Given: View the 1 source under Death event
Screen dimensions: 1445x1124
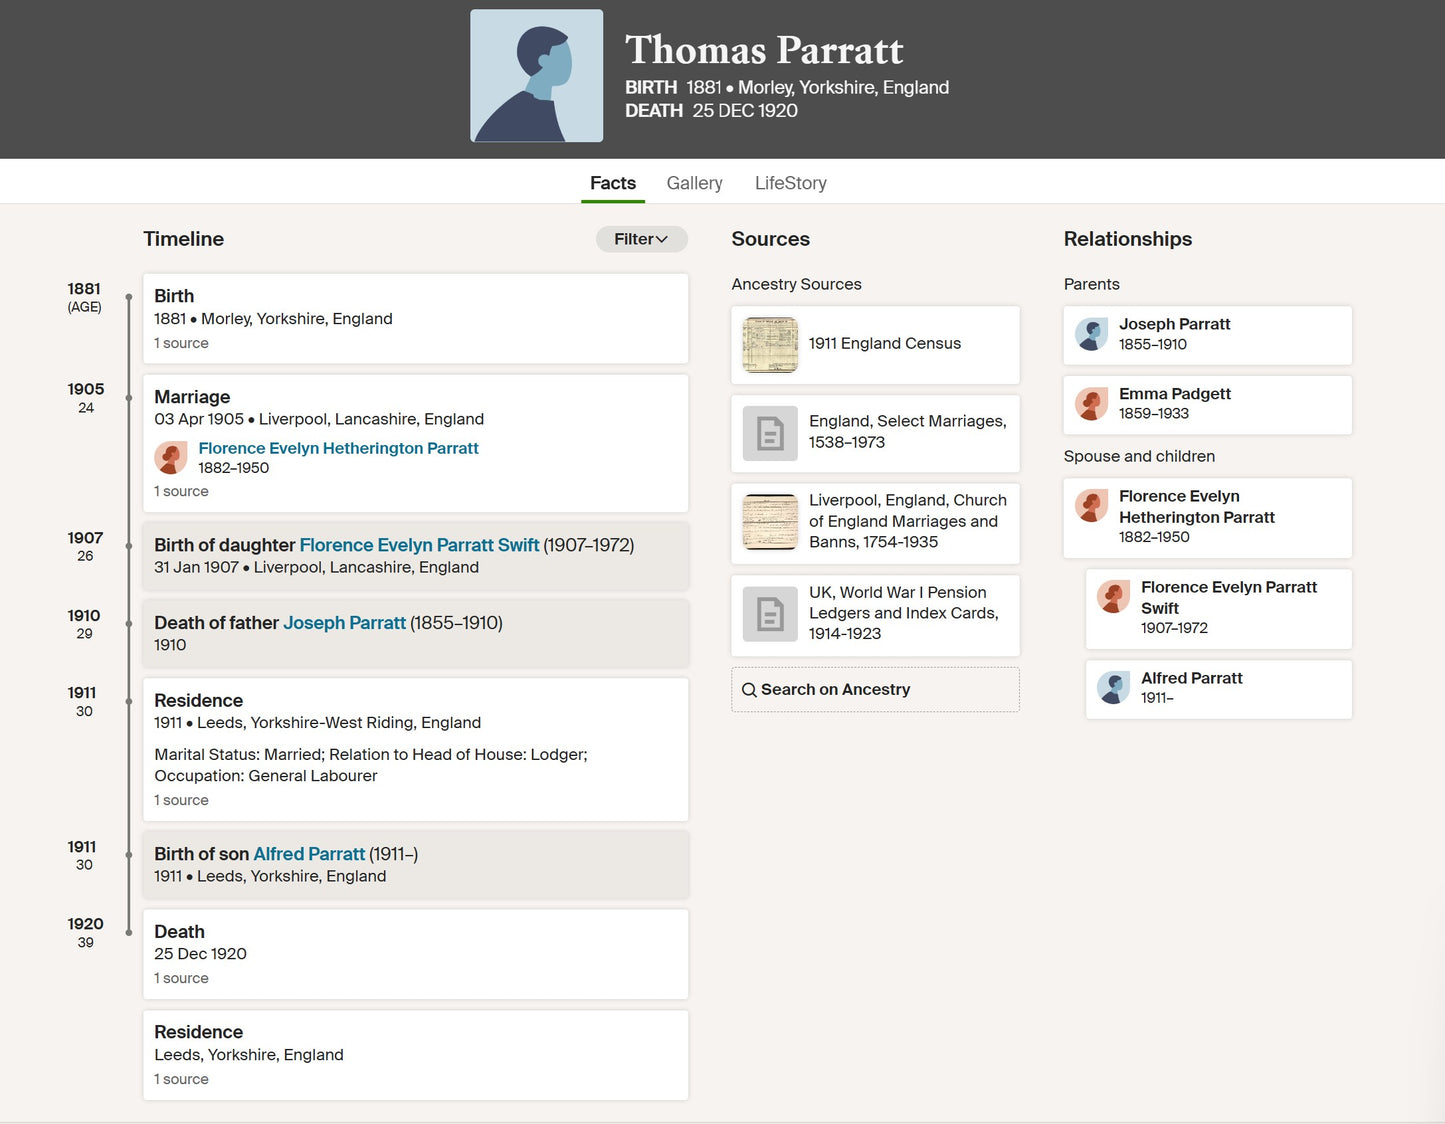Looking at the screenshot, I should 181,978.
